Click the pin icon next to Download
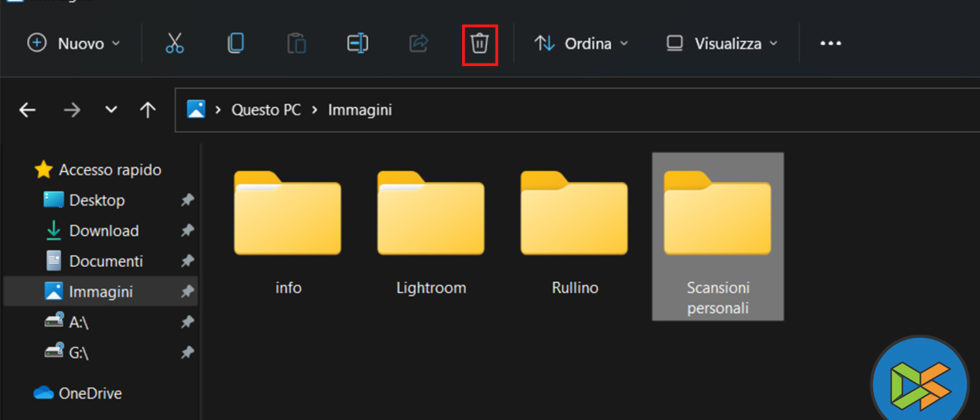Viewport: 980px width, 420px height. (187, 231)
